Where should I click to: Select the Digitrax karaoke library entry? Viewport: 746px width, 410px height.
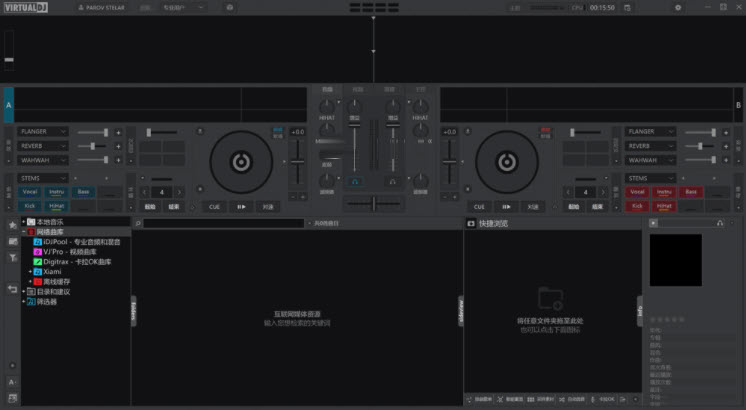pyautogui.click(x=77, y=262)
